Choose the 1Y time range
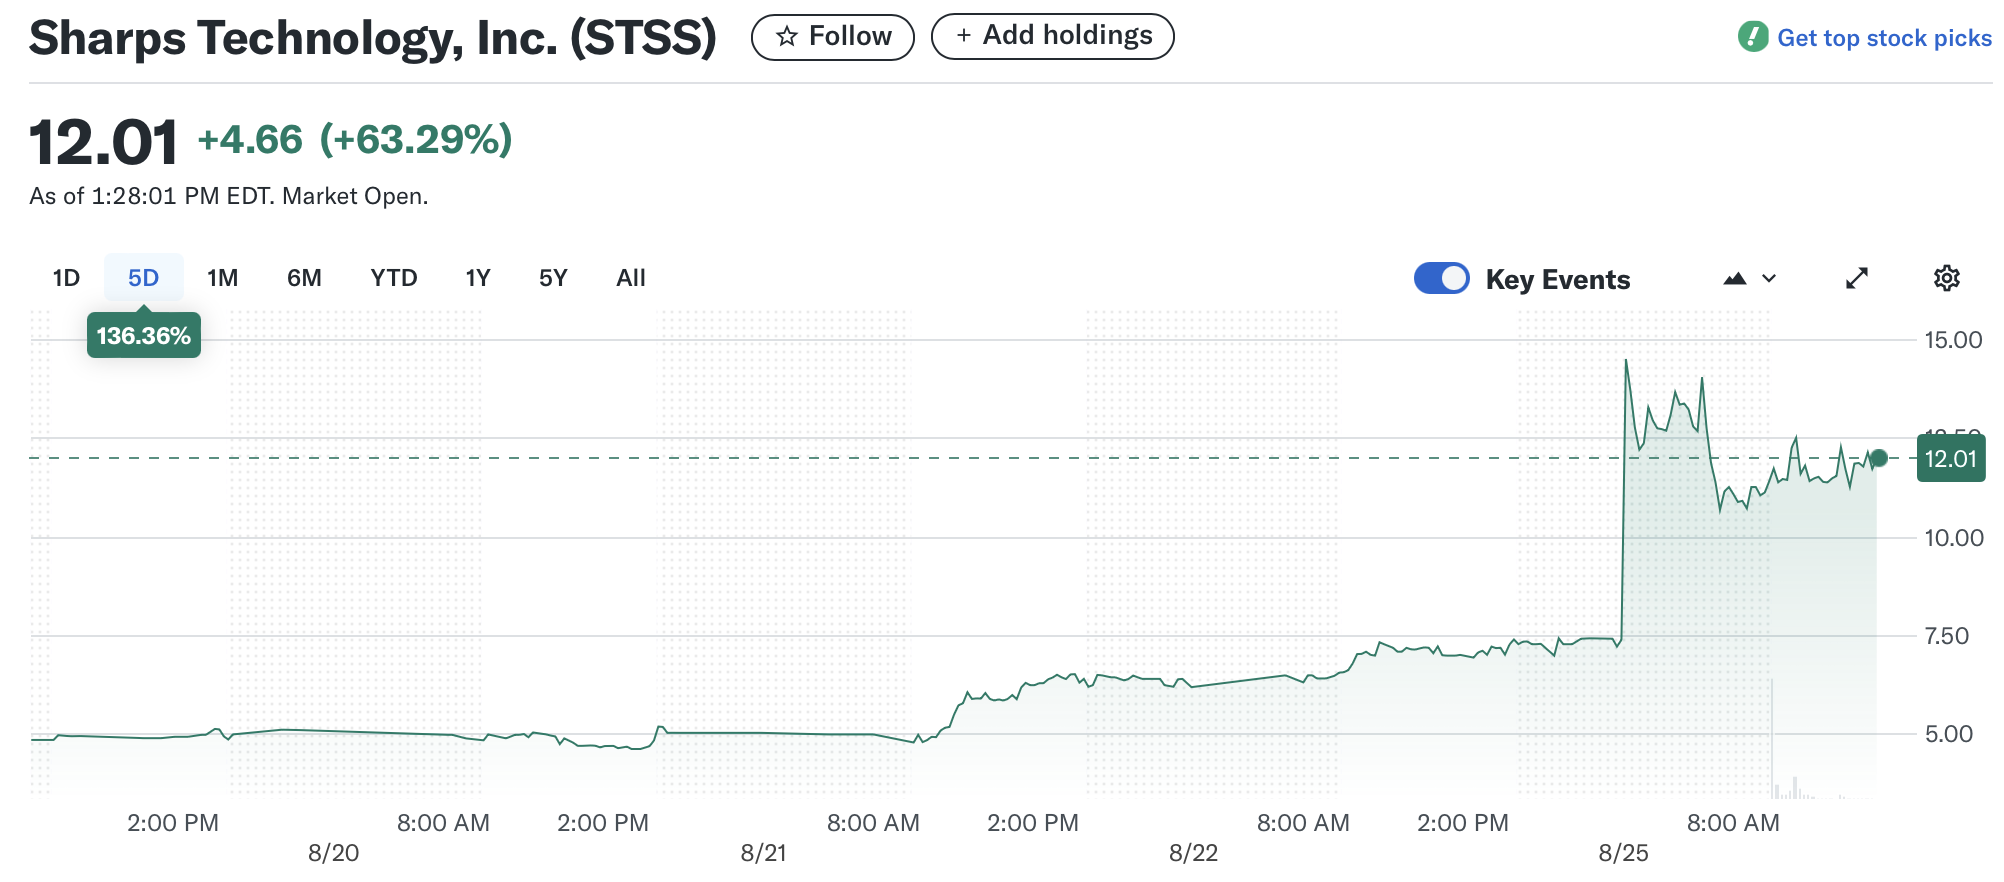 coord(478,278)
